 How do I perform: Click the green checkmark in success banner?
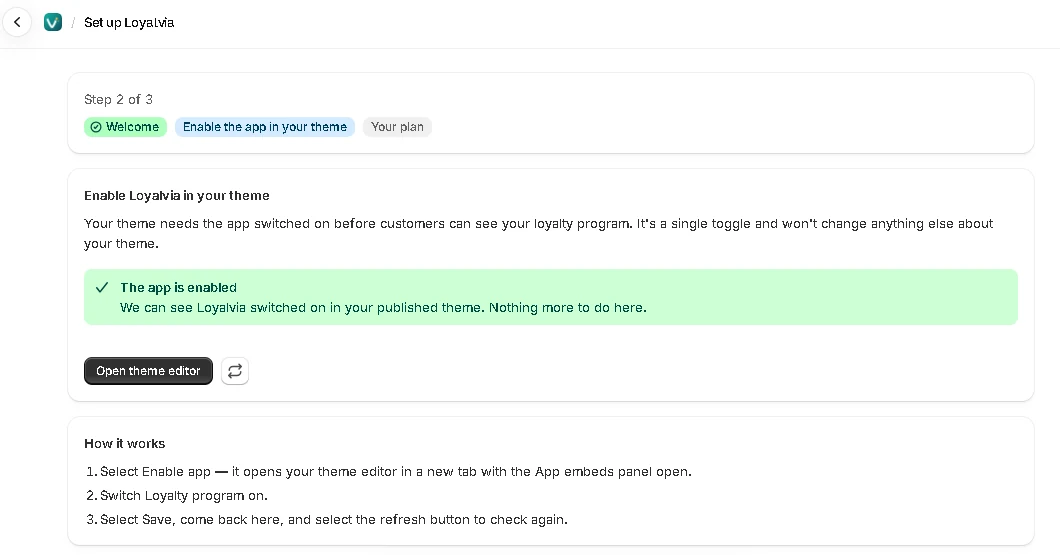point(102,287)
